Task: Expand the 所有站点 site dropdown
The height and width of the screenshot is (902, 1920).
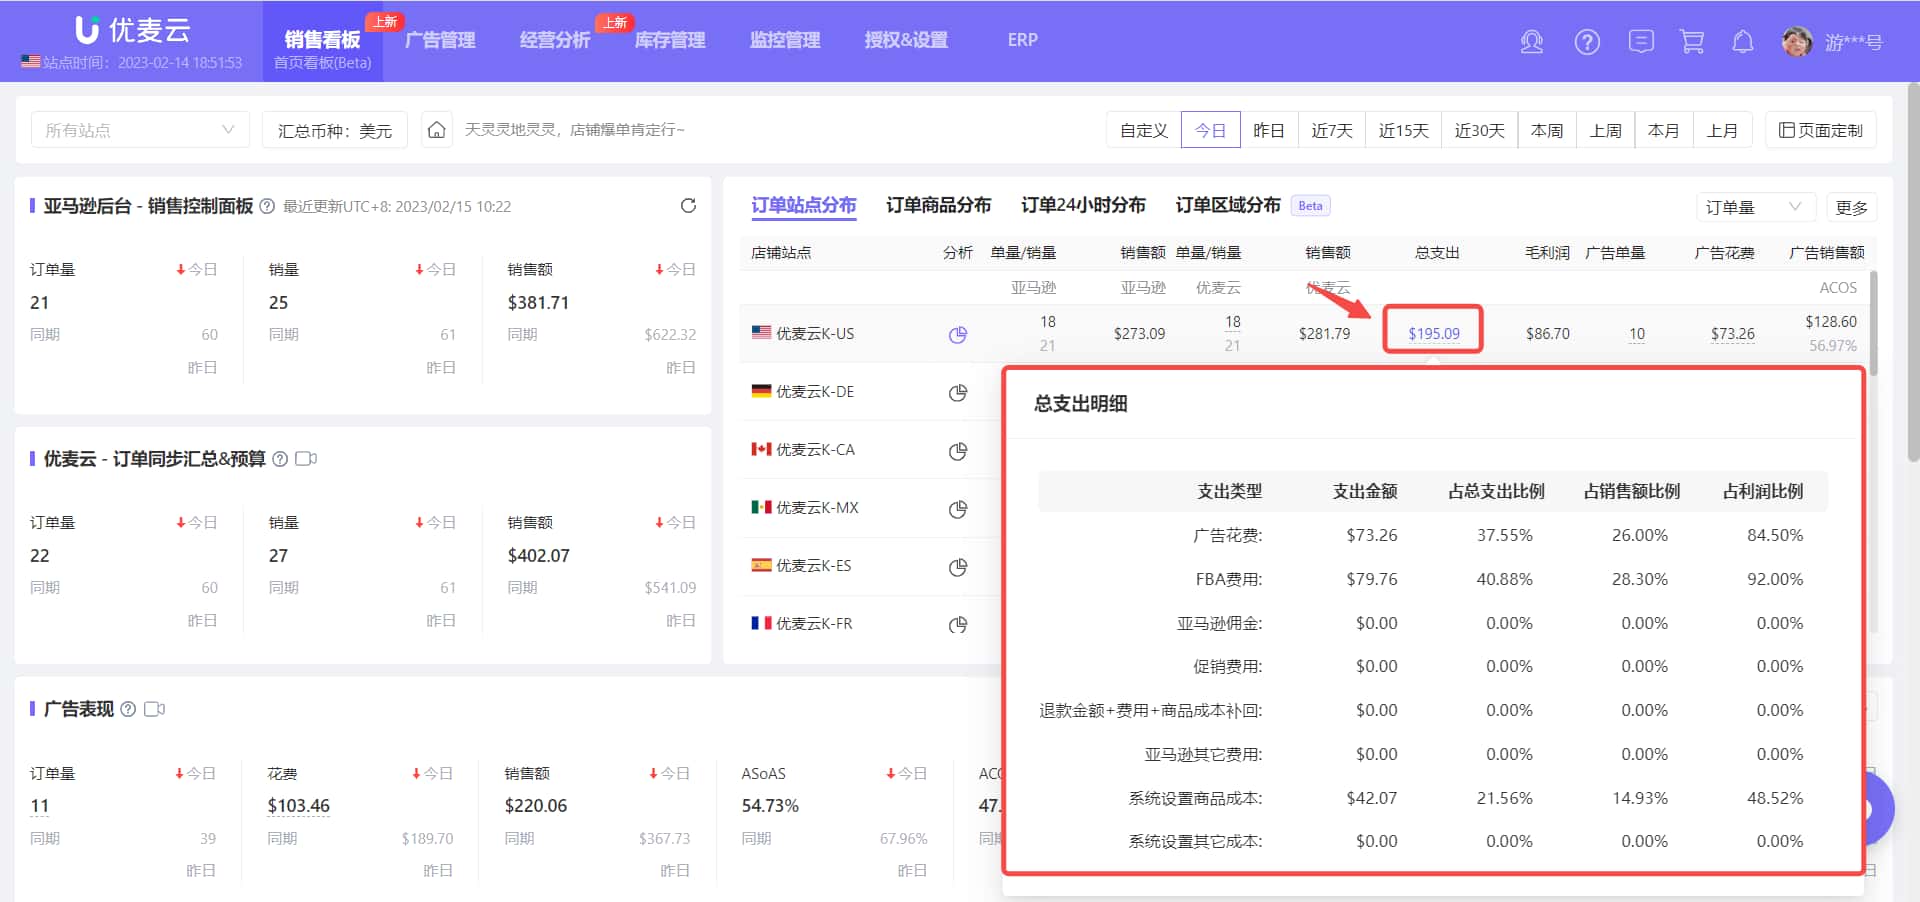Action: pyautogui.click(x=140, y=130)
